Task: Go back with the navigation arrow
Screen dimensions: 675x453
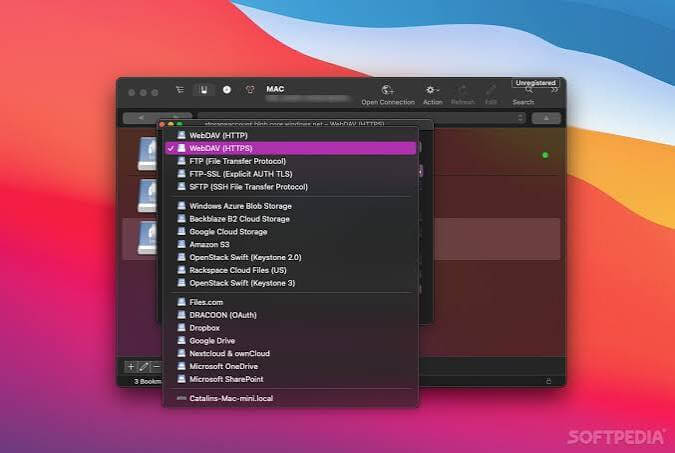Action: (141, 118)
